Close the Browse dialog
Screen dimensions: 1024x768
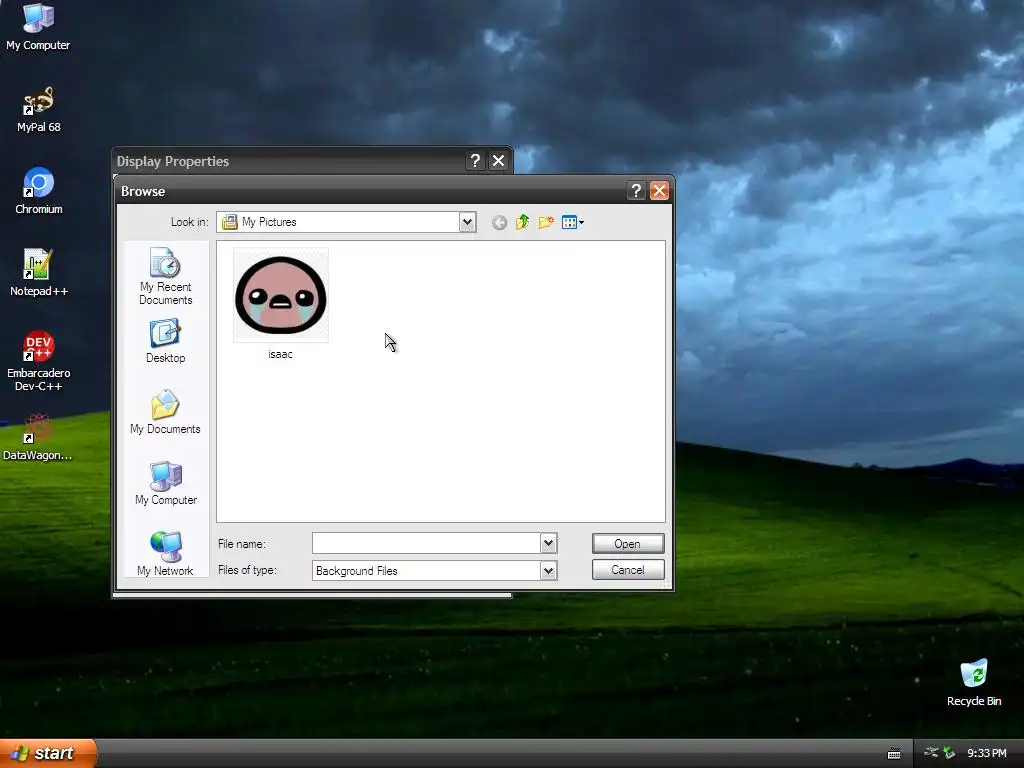pos(660,191)
